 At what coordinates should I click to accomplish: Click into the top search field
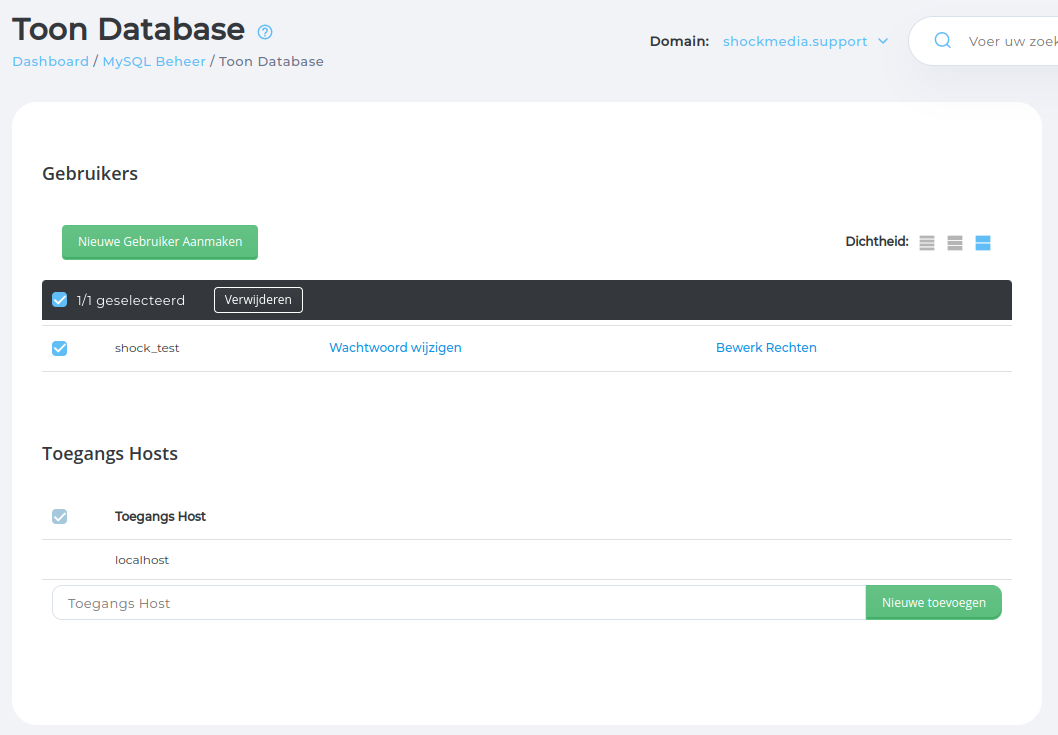point(1010,41)
